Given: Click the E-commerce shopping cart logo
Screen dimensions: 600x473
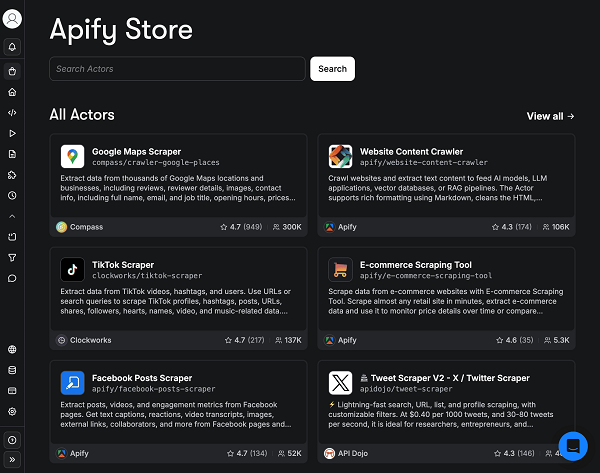Looking at the screenshot, I should coord(340,269).
